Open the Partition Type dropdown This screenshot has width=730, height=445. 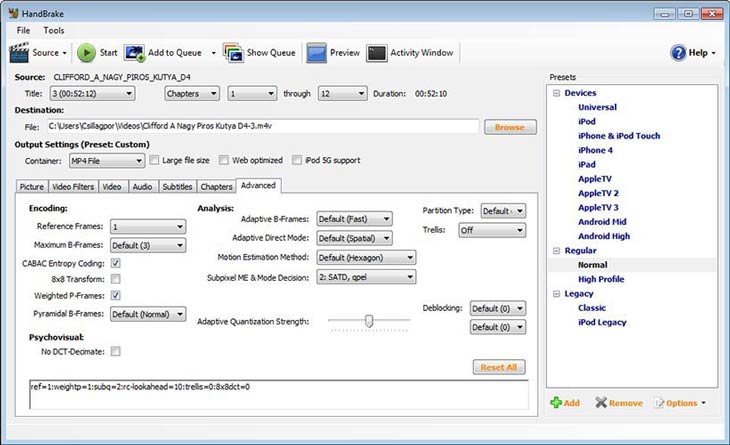coord(503,211)
